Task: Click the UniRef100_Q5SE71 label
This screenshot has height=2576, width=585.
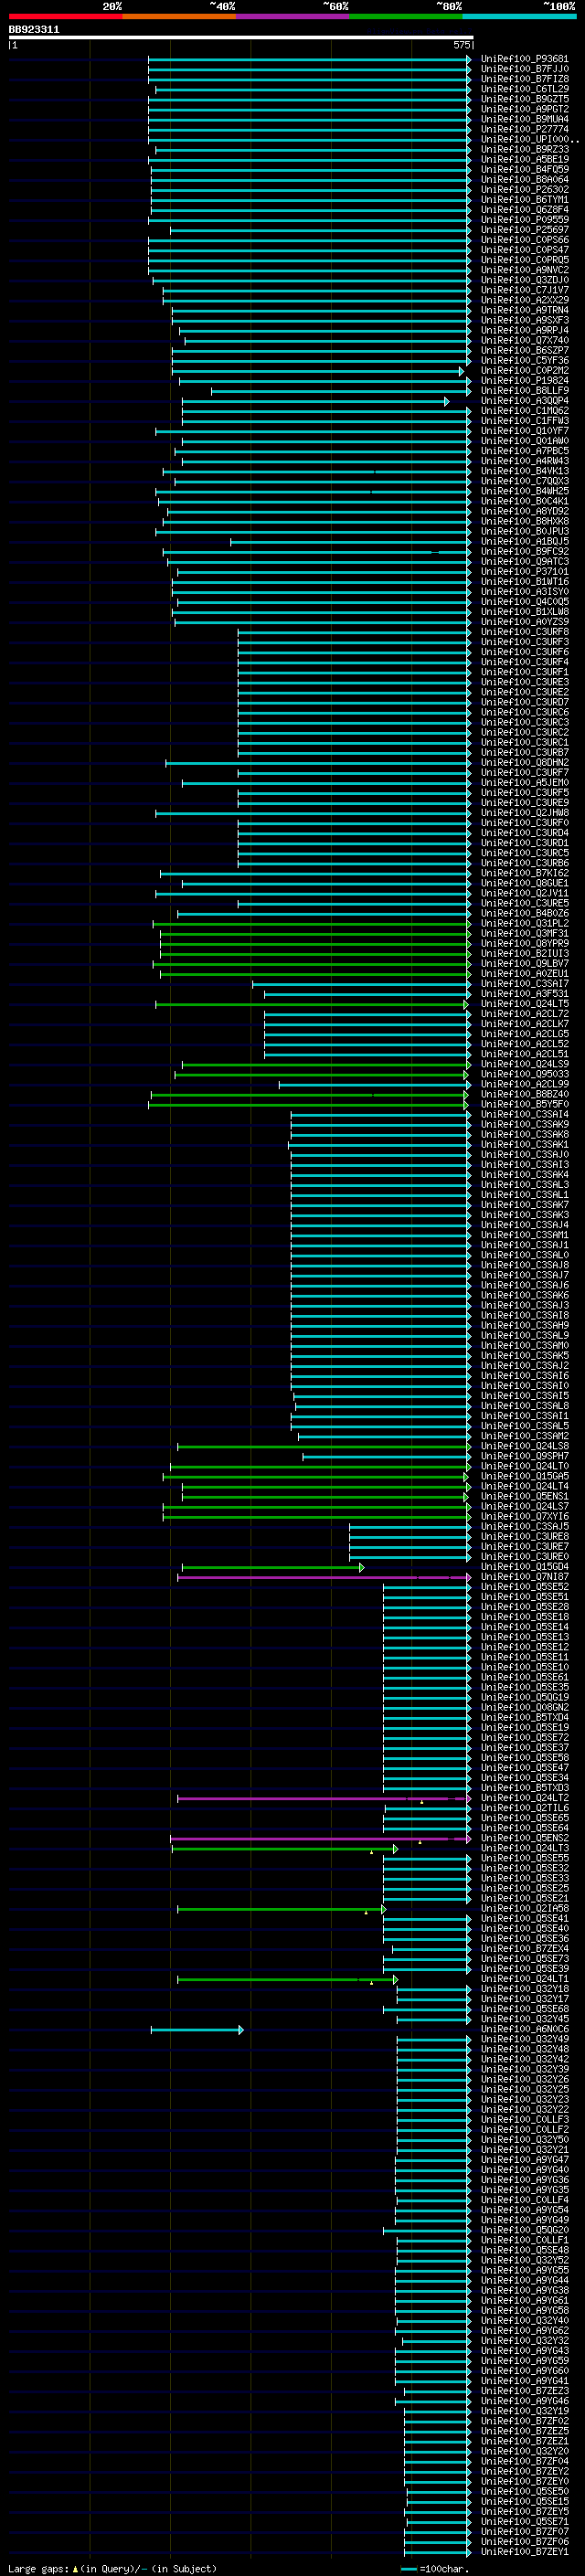Action: coord(525,2523)
